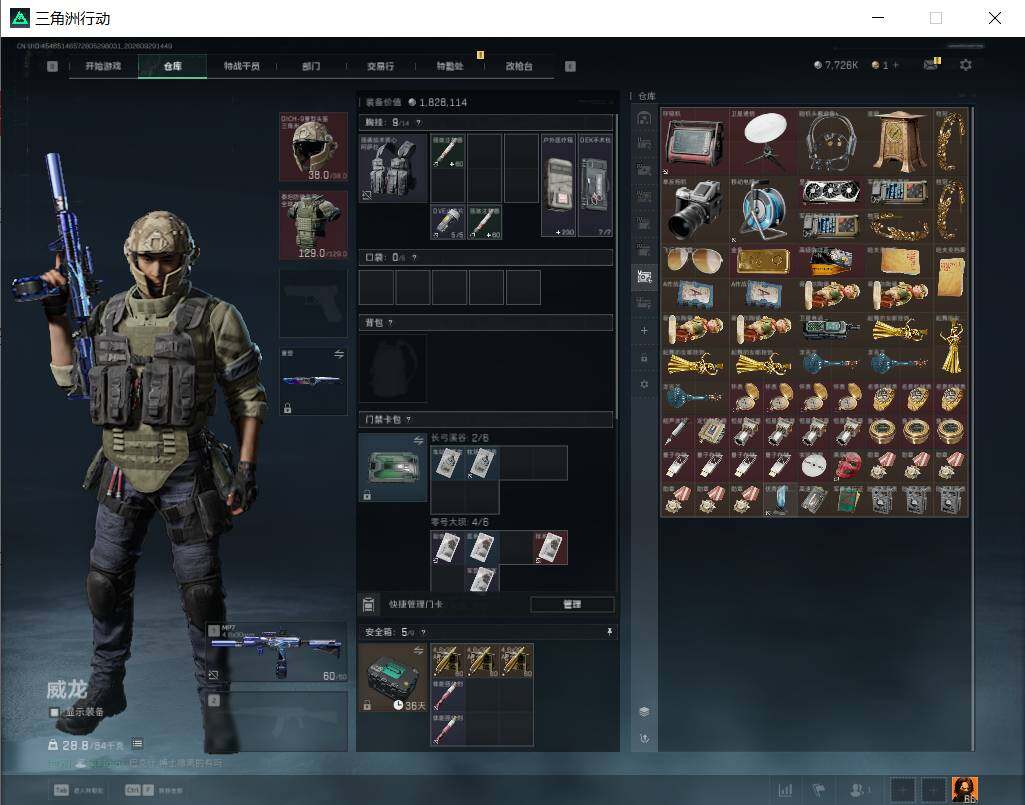
Task: Click the empty backpack slot
Action: (x=393, y=368)
